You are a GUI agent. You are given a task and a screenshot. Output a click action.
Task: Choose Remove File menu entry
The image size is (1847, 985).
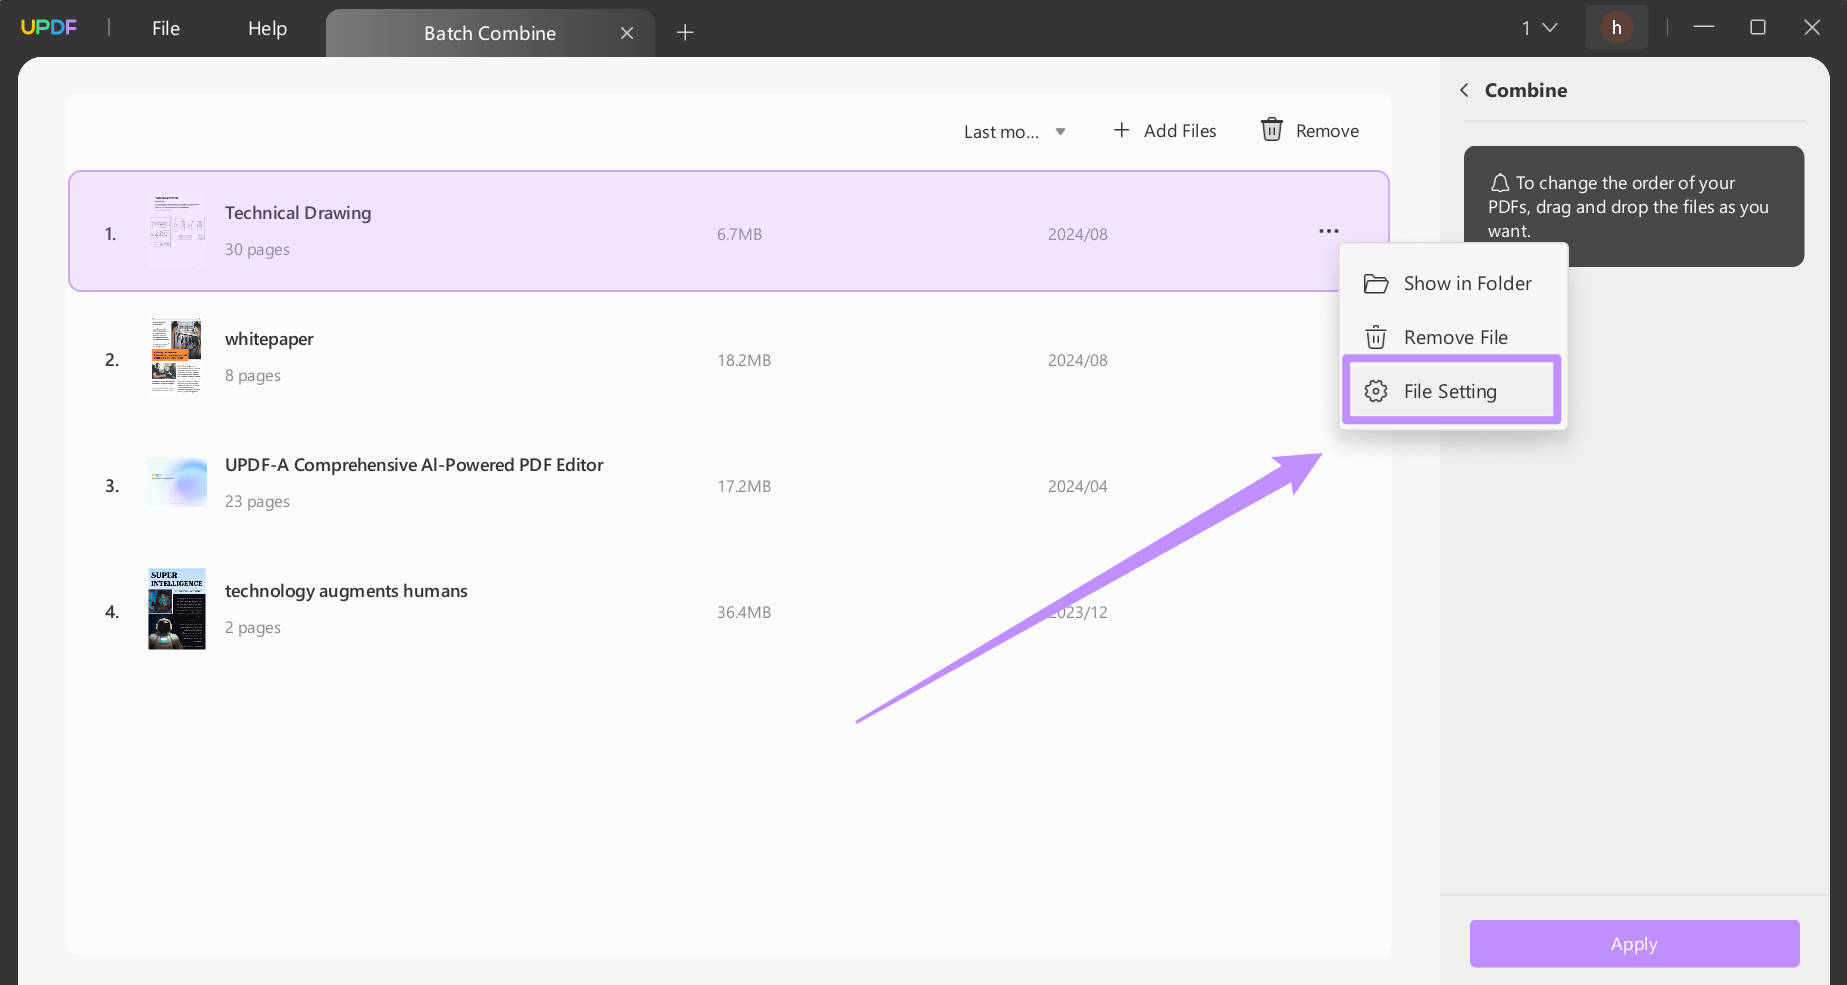click(x=1452, y=338)
